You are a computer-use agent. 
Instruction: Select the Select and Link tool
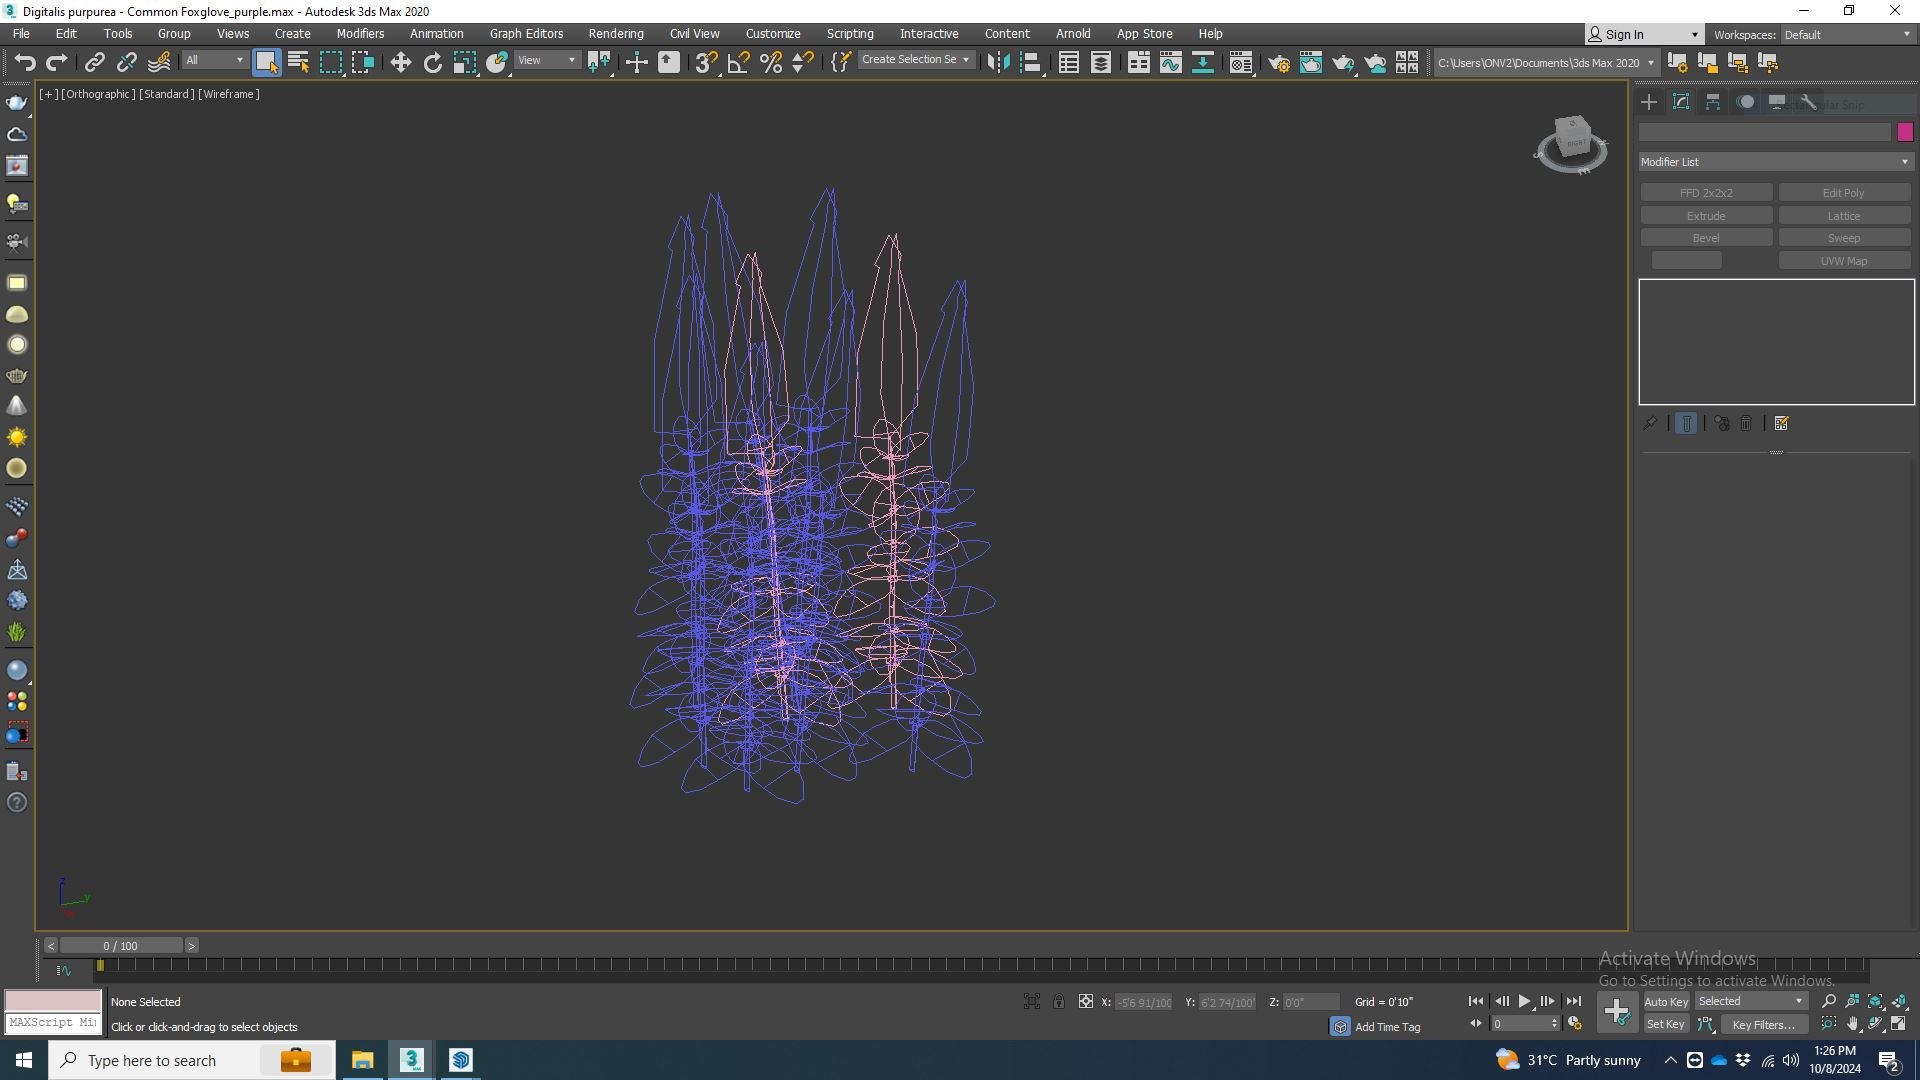(94, 62)
